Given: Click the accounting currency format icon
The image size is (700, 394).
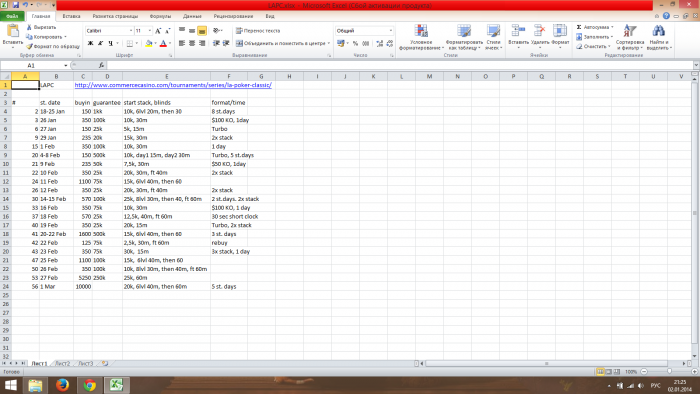Looking at the screenshot, I should click(x=341, y=43).
